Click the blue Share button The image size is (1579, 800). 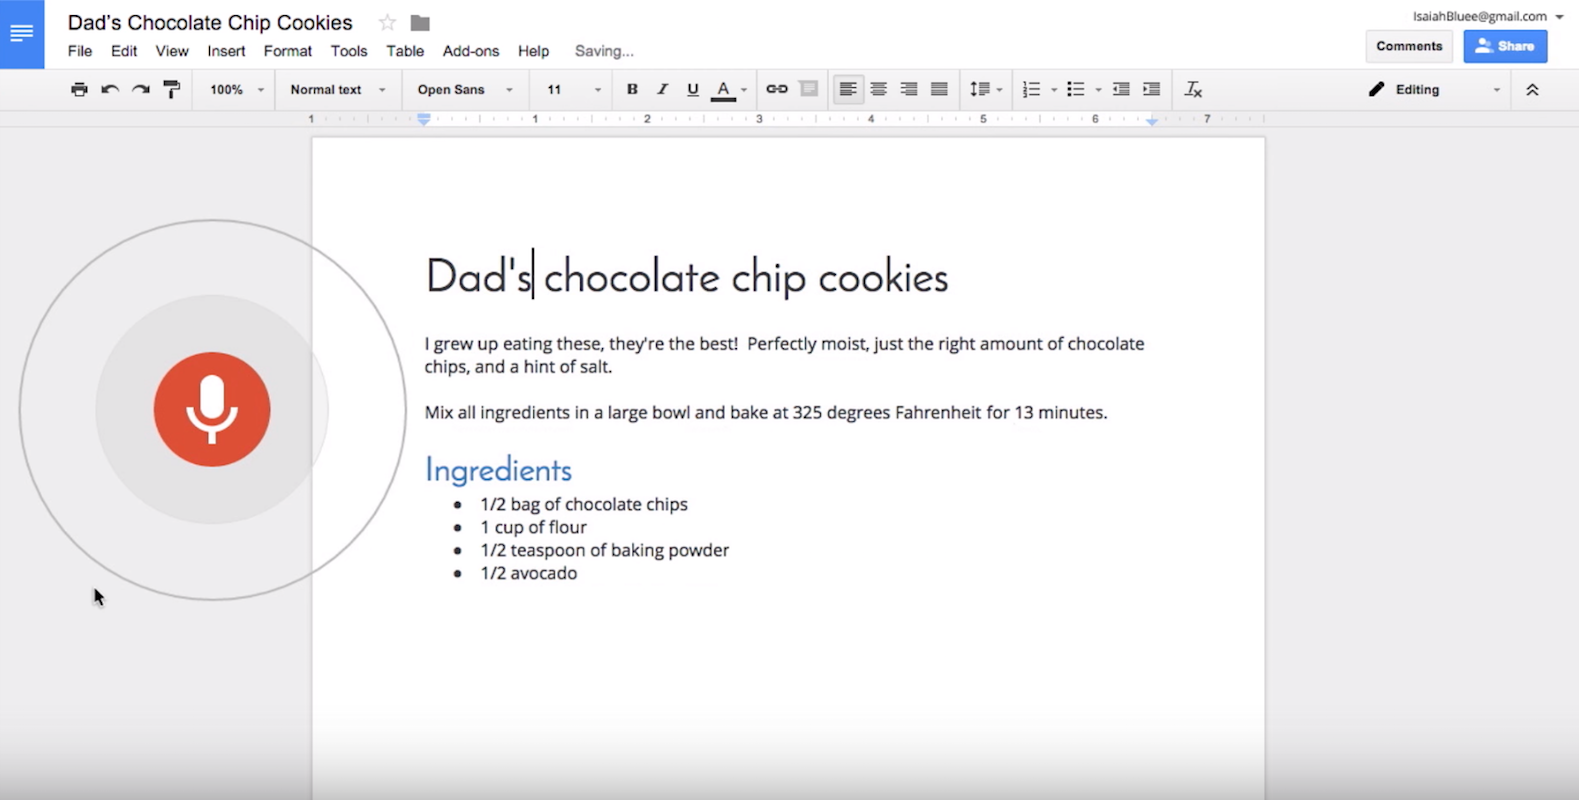(1505, 46)
